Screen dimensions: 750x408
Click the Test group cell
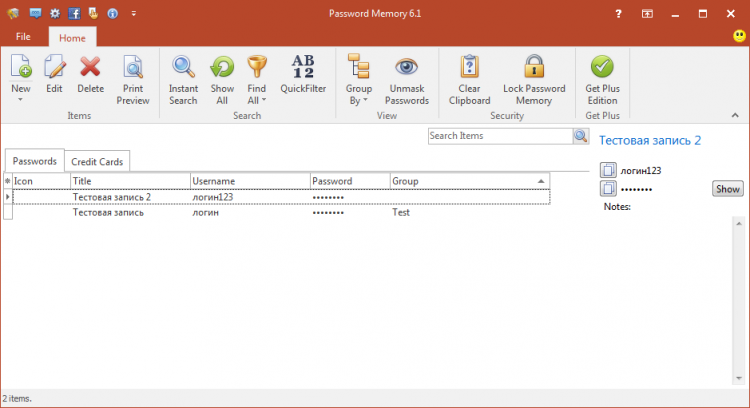pos(401,212)
